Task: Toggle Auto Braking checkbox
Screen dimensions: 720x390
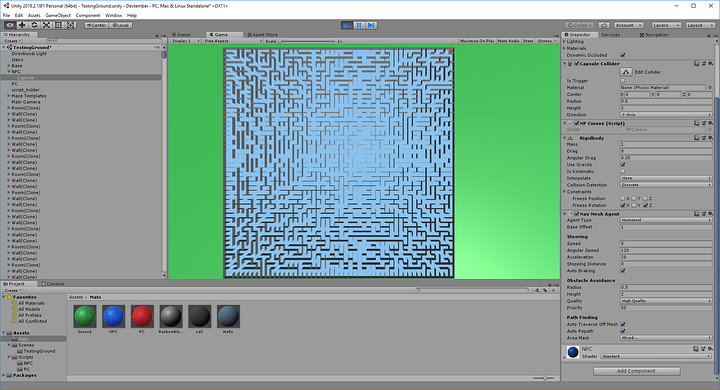Action: click(623, 271)
